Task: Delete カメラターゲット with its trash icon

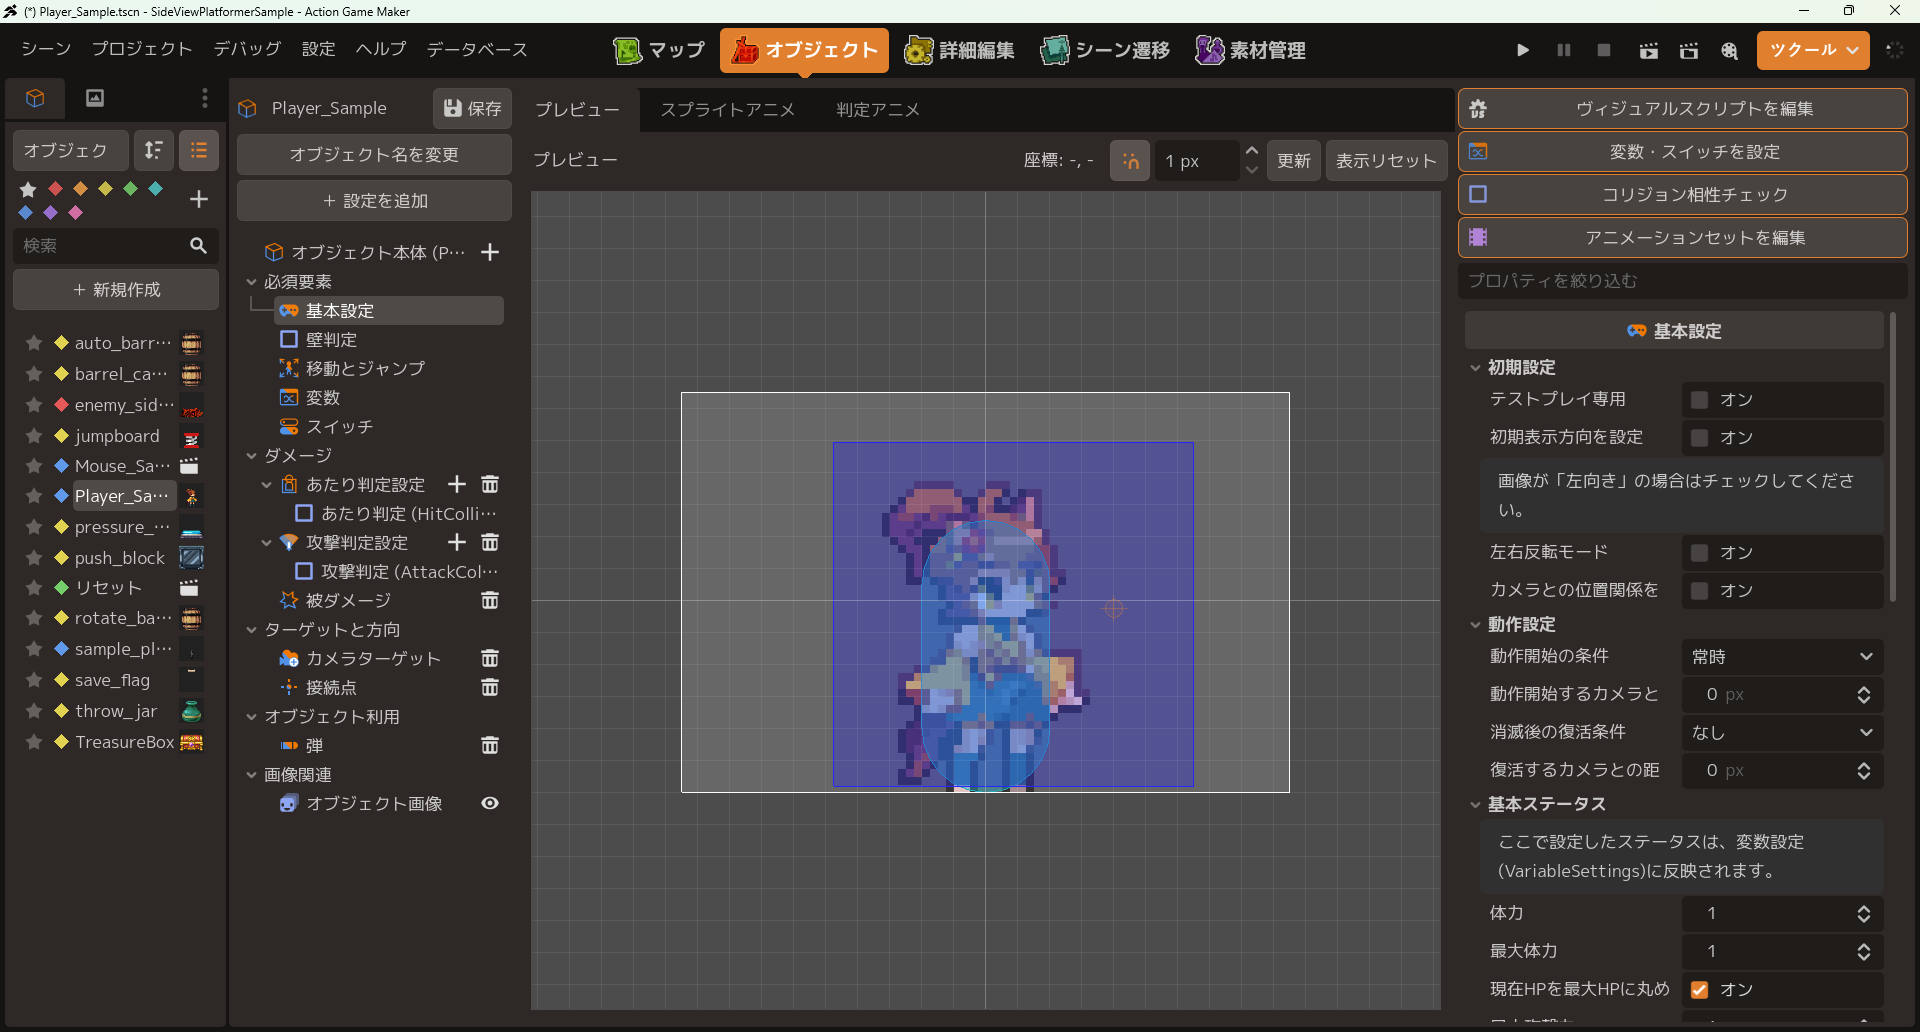Action: pyautogui.click(x=490, y=658)
